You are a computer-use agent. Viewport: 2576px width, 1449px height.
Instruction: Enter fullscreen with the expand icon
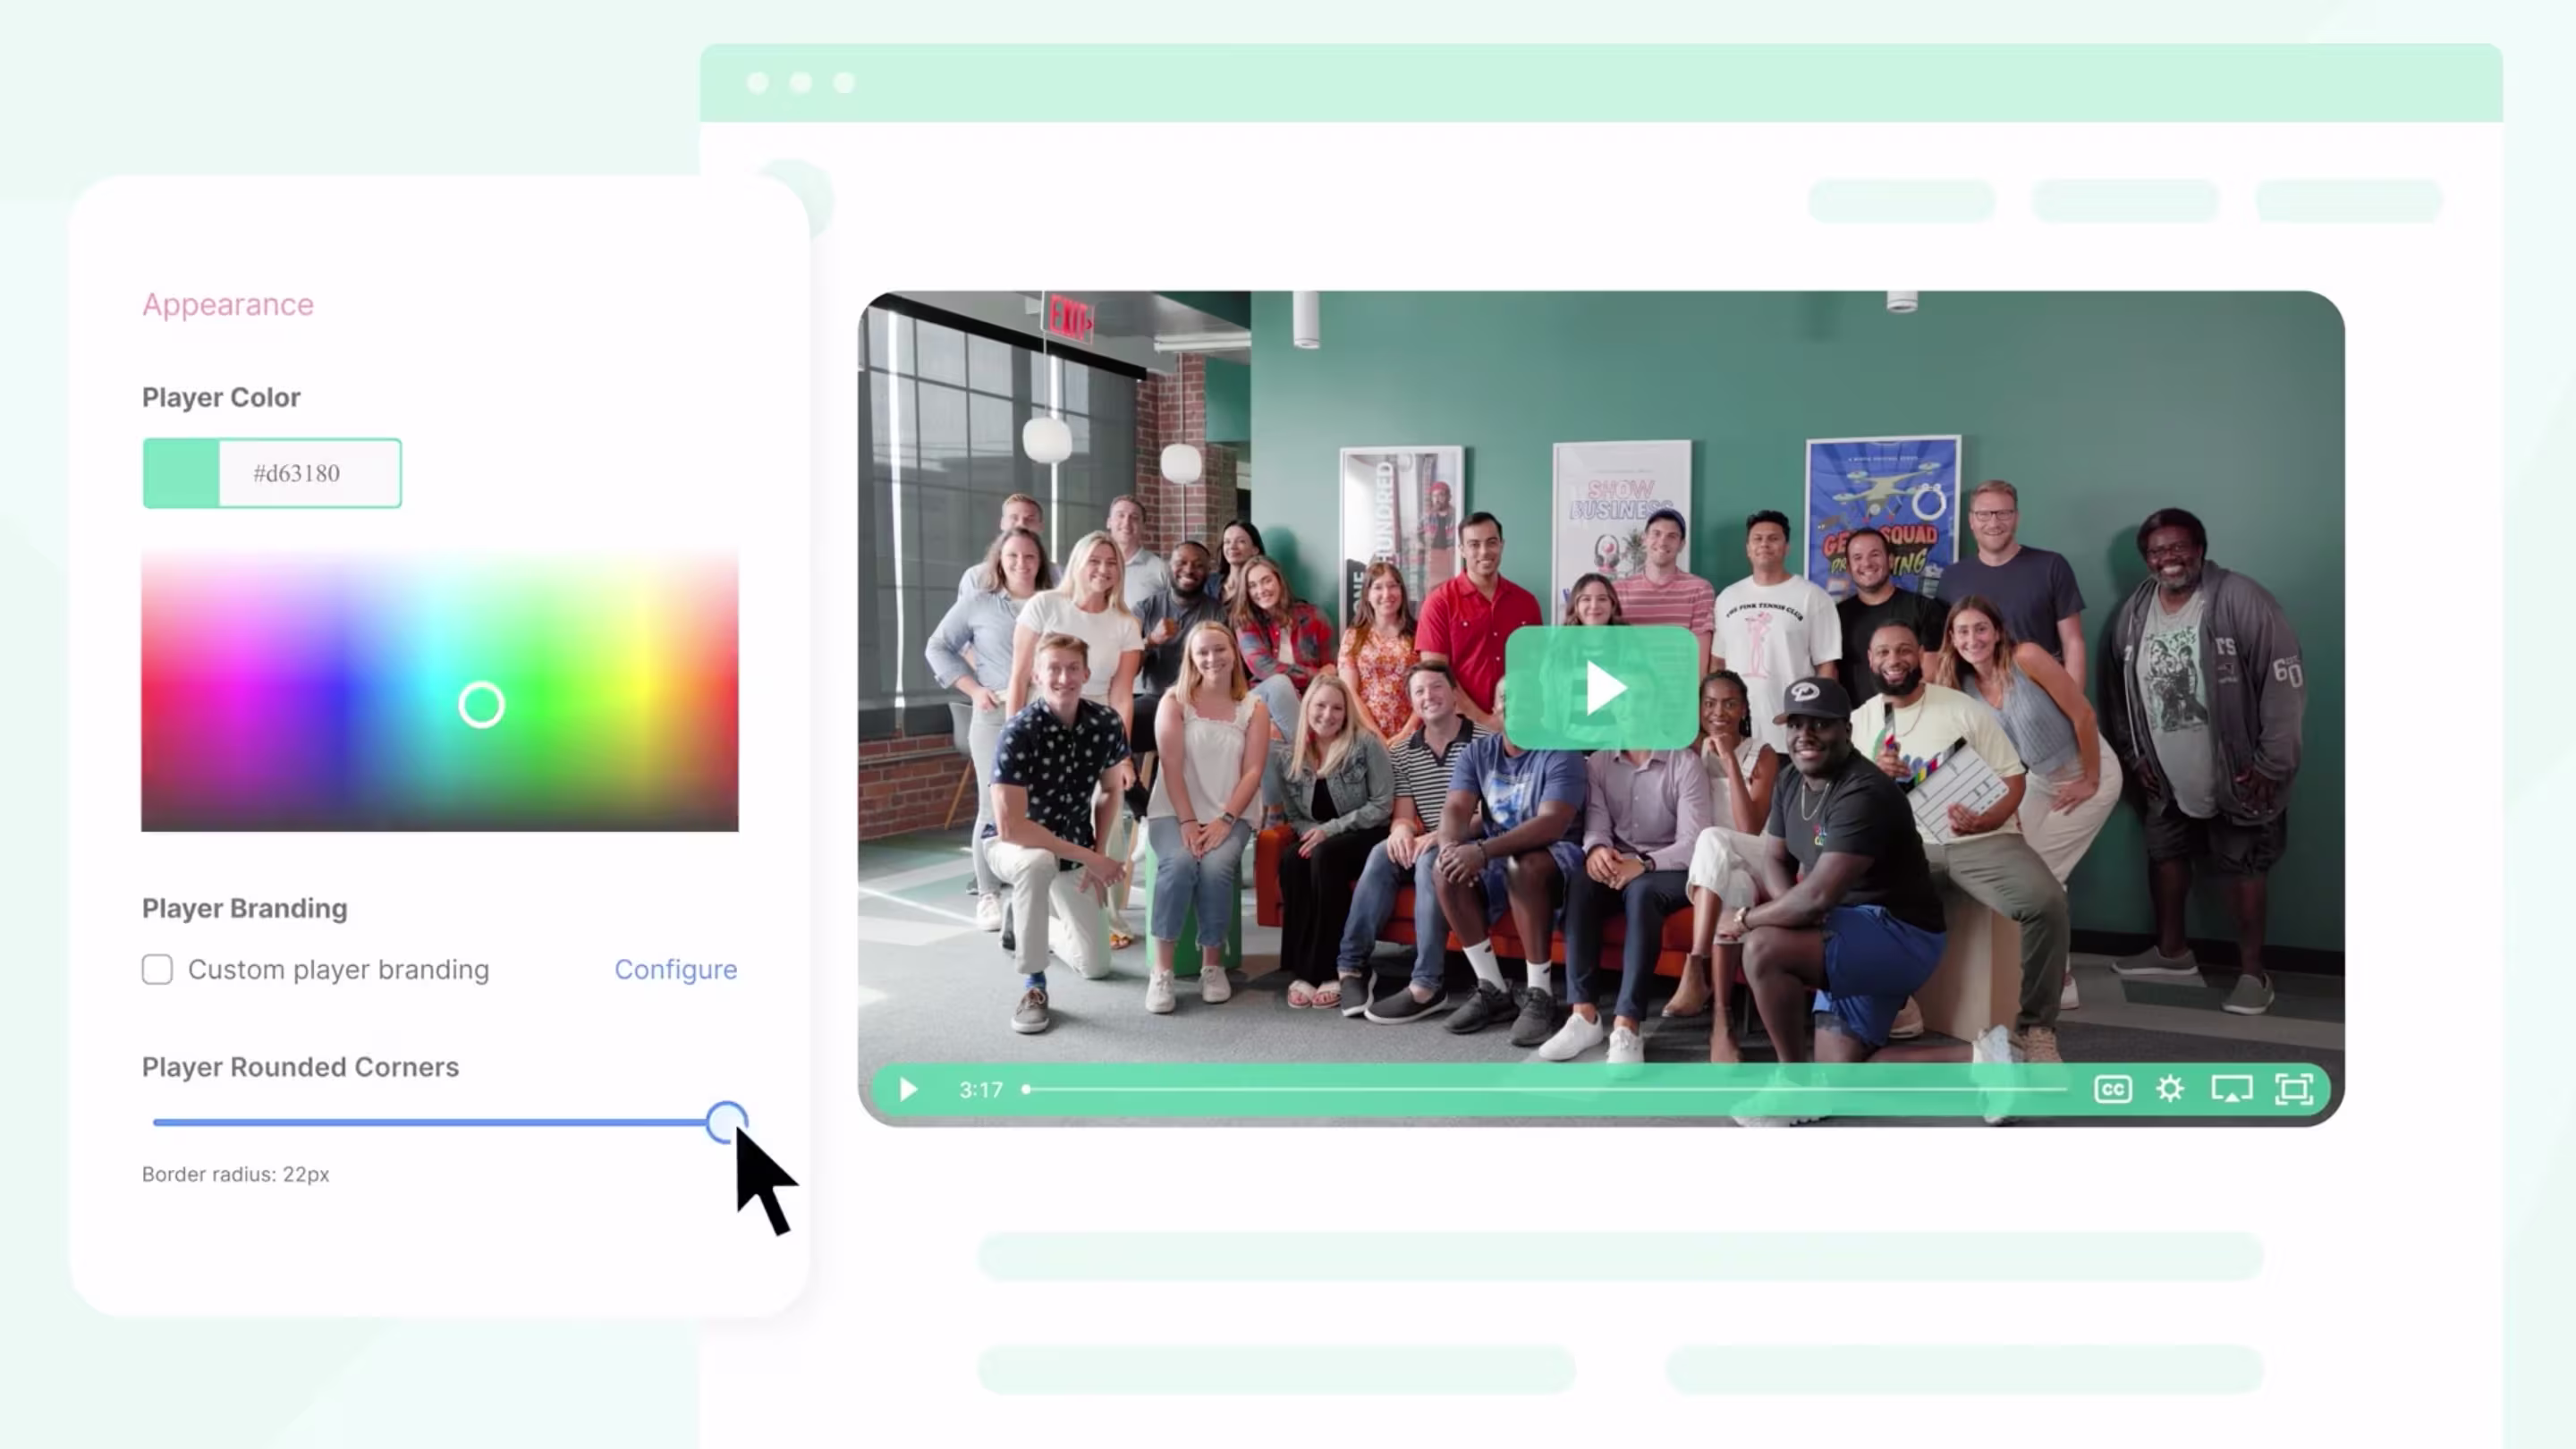click(x=2294, y=1089)
